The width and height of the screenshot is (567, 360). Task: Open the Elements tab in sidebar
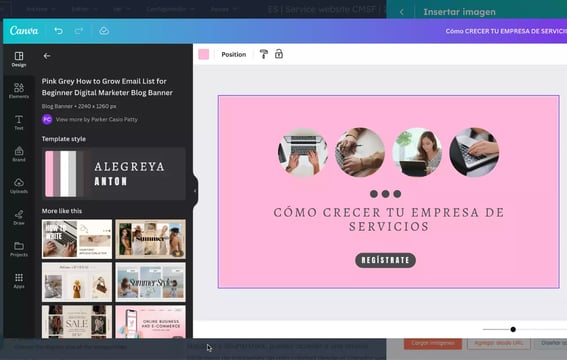point(19,91)
